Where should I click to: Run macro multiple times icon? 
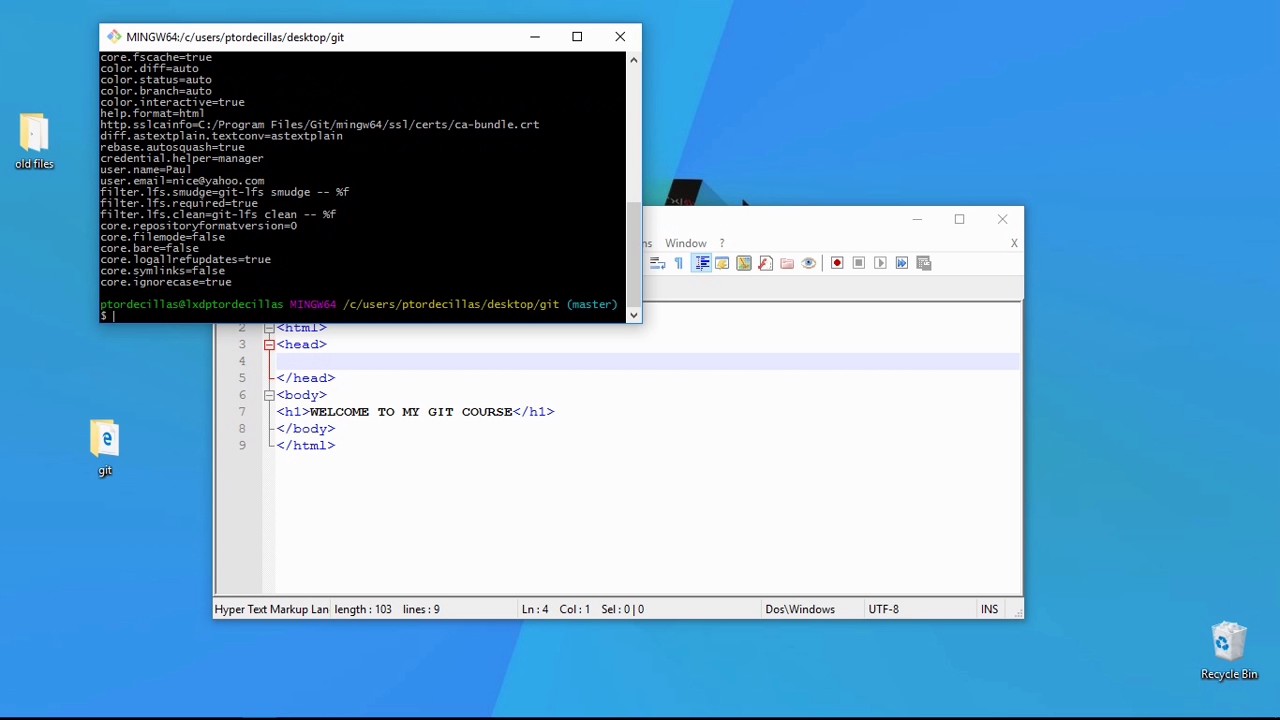pos(902,263)
